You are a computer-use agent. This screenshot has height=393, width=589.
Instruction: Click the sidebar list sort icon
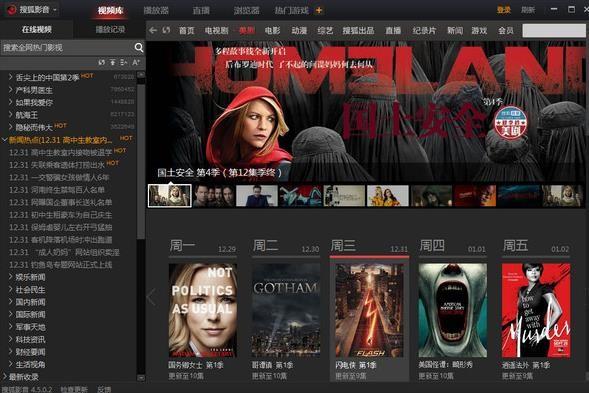(124, 62)
